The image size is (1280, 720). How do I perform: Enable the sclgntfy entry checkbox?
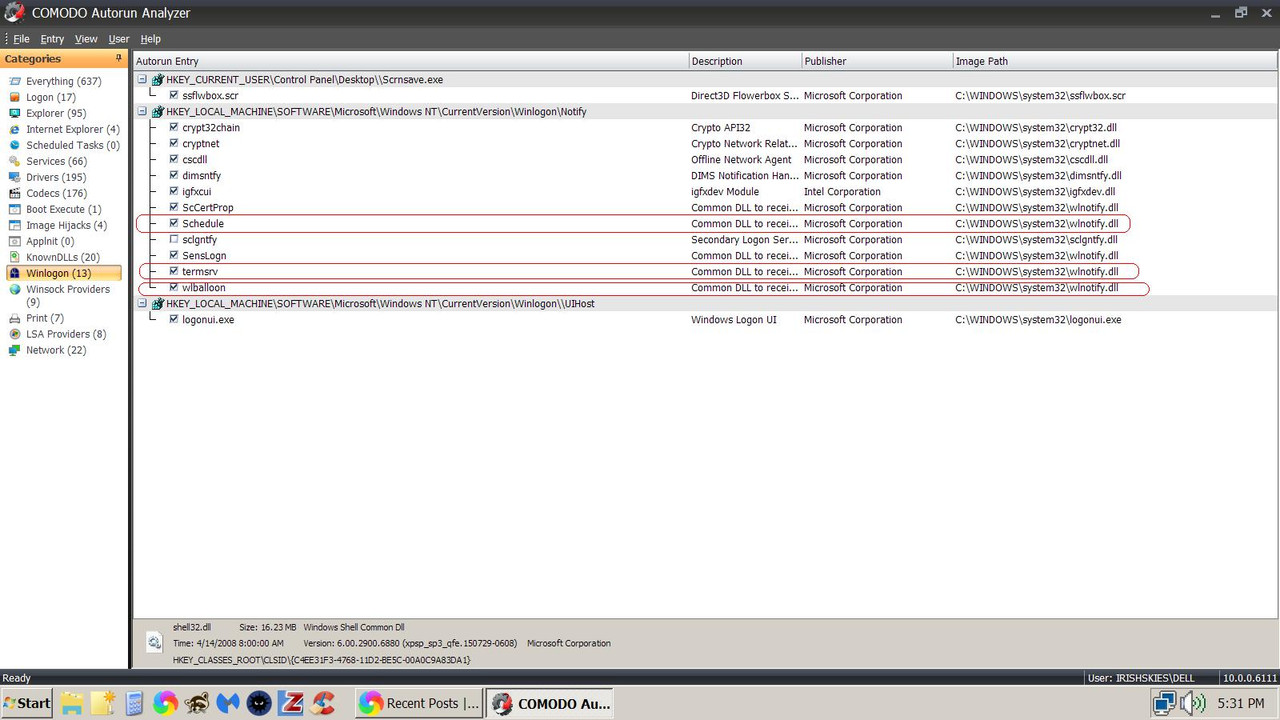174,239
